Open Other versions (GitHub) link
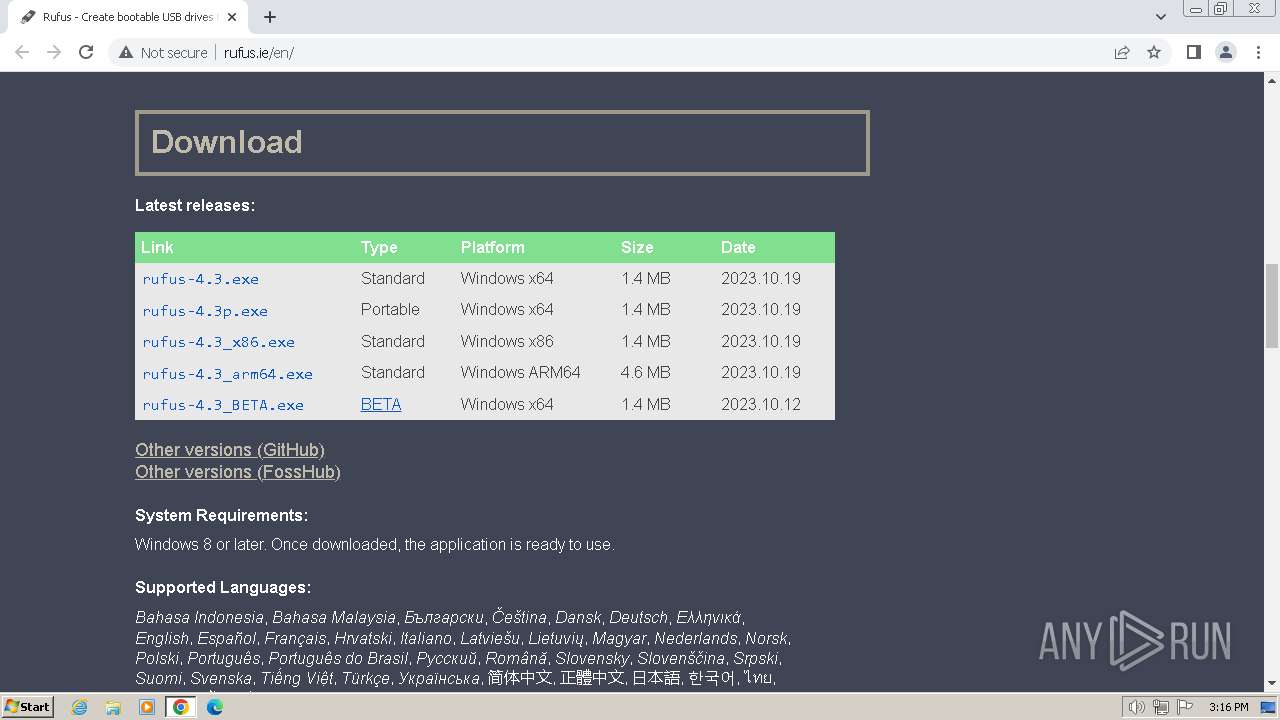This screenshot has height=720, width=1280. point(230,450)
